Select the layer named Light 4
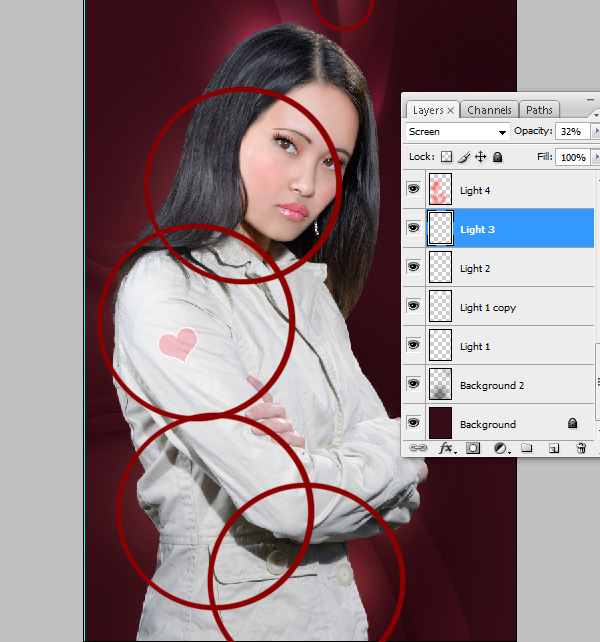600x642 pixels. point(475,190)
